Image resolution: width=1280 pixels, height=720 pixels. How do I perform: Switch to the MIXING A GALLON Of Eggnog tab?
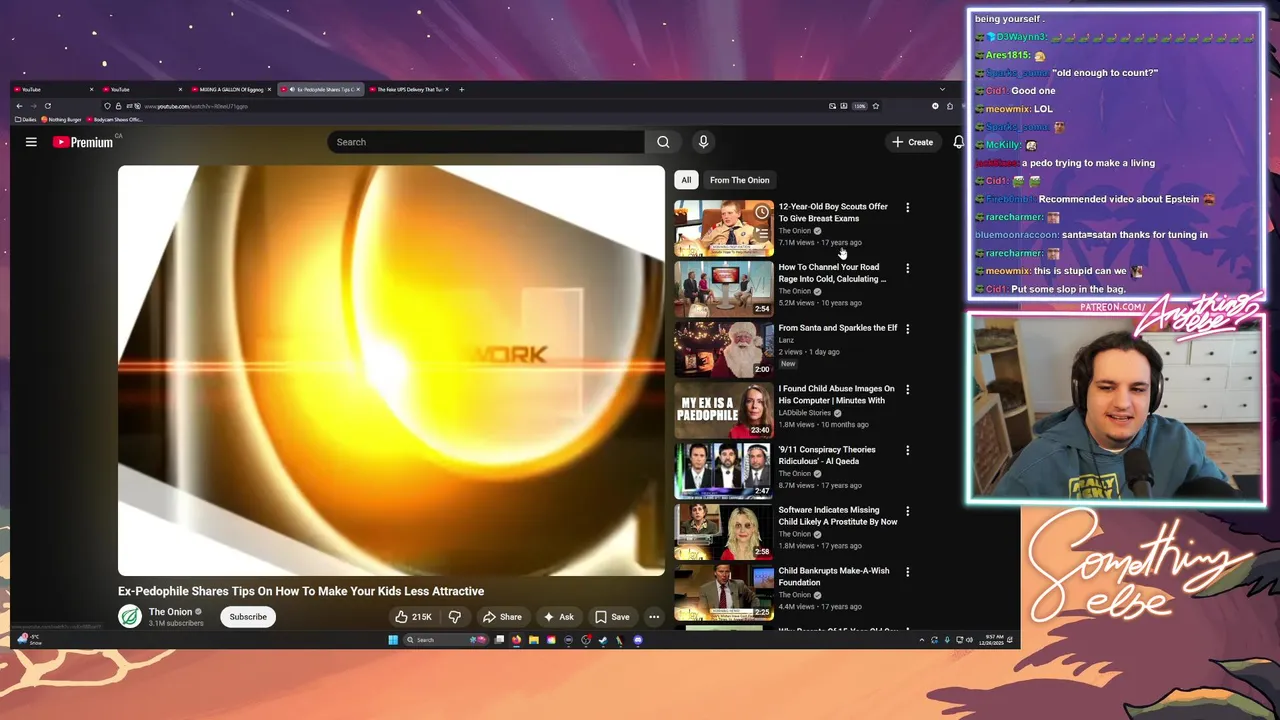(x=230, y=89)
